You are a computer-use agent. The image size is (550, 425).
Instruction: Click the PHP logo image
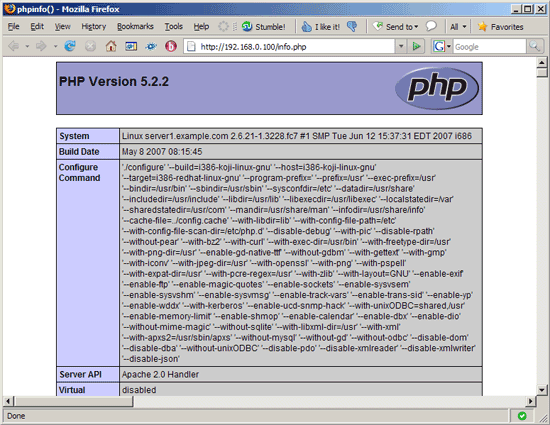[437, 88]
